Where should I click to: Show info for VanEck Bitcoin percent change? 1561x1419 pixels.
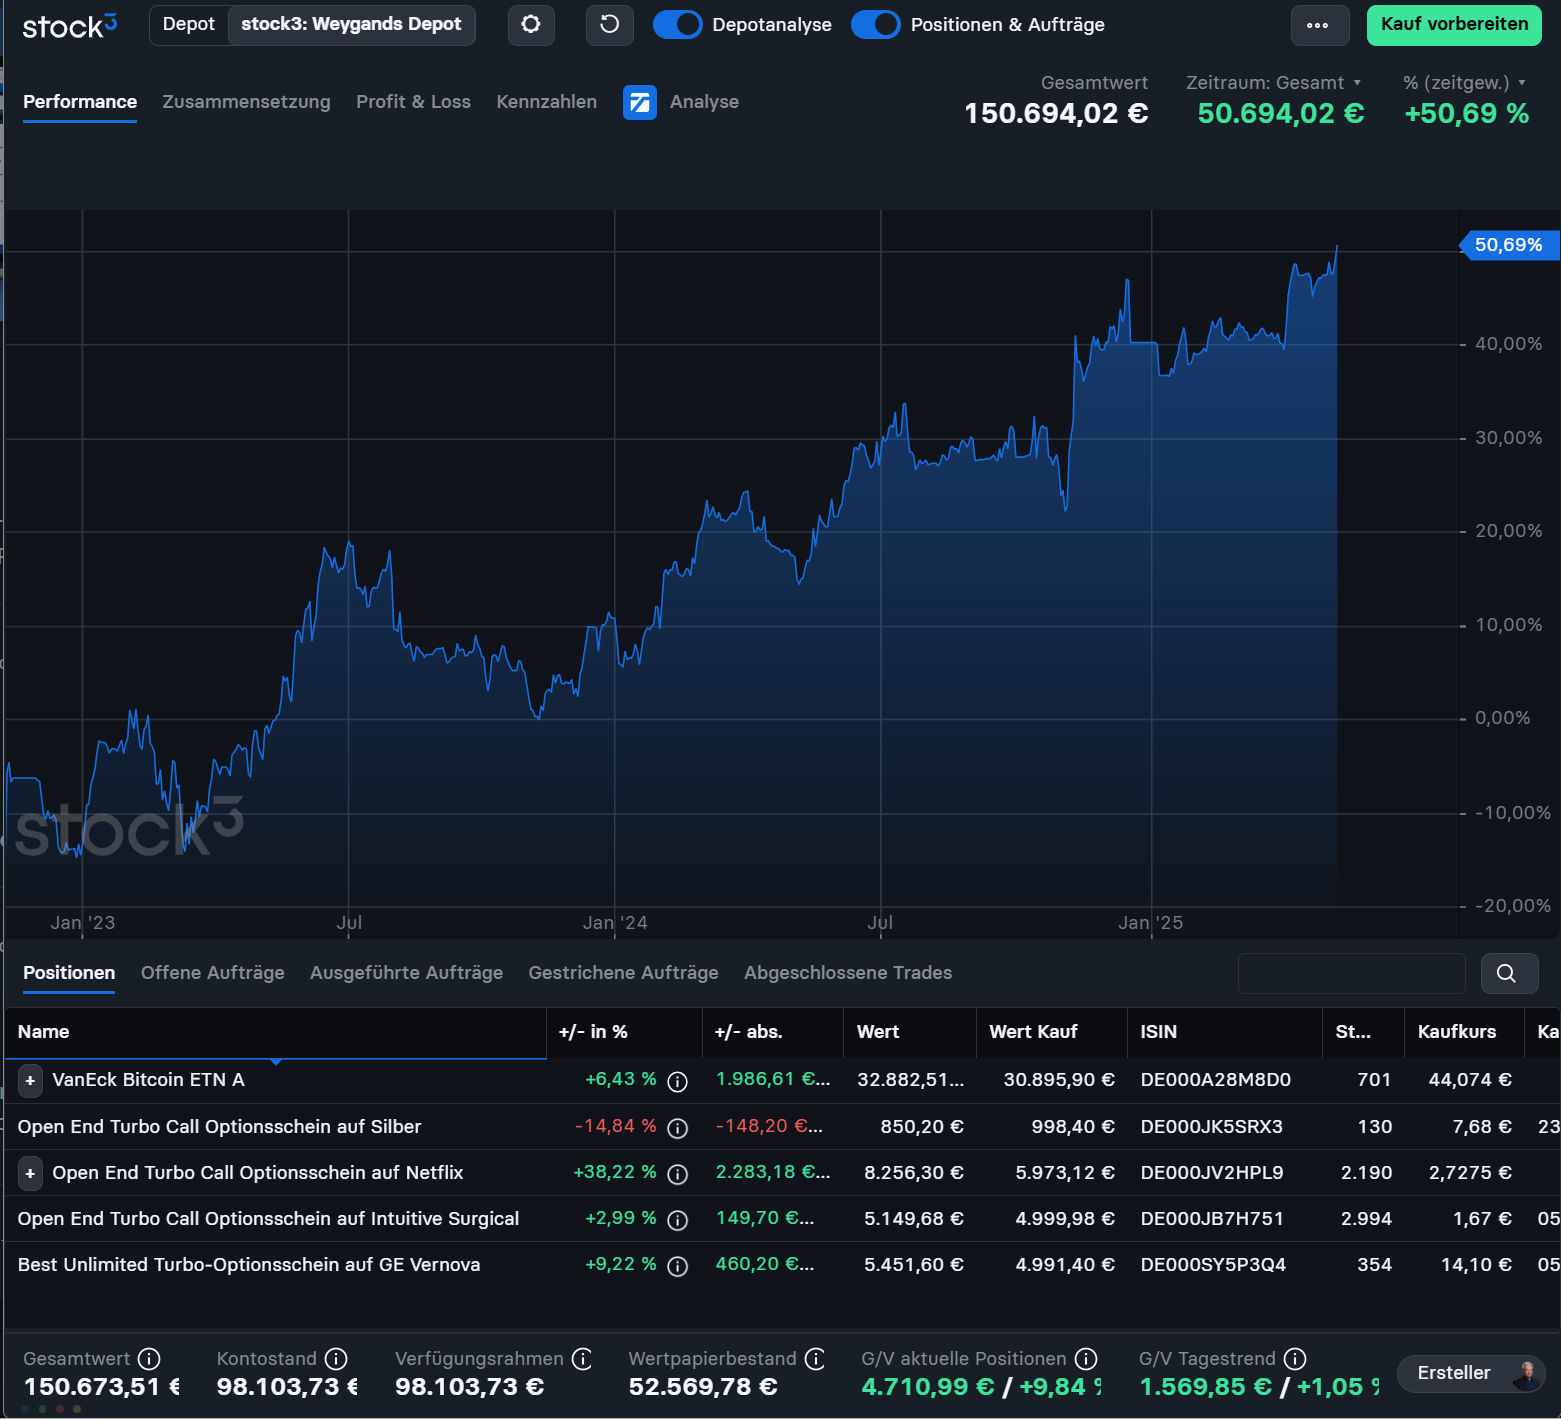(x=677, y=1081)
